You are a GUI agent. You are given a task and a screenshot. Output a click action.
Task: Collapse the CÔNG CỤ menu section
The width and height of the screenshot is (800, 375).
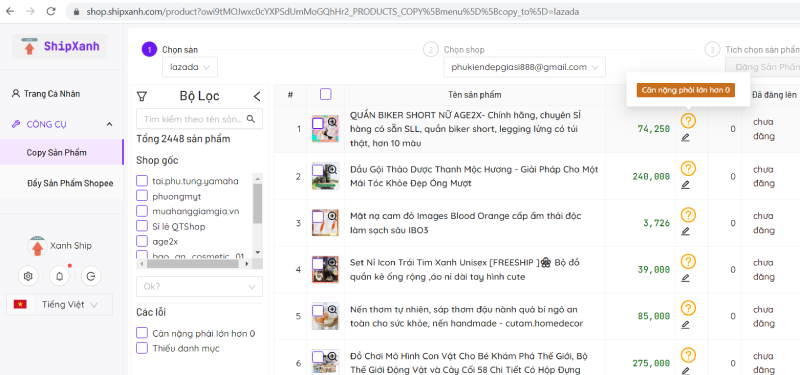(61, 124)
